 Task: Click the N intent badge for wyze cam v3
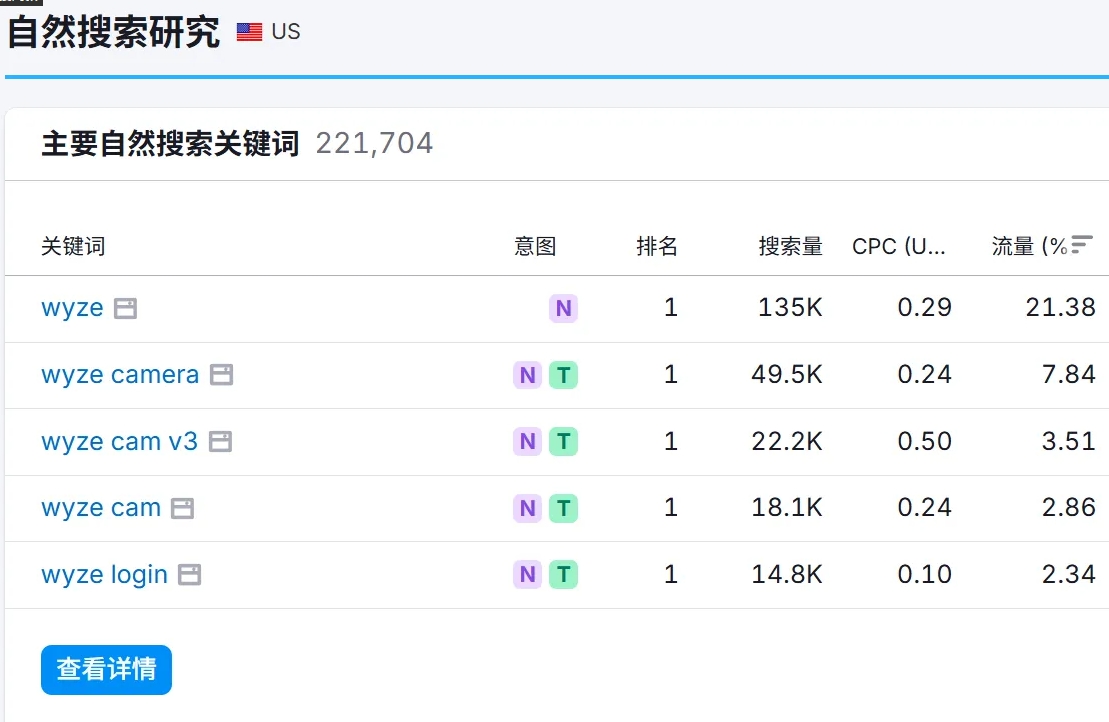tap(527, 441)
